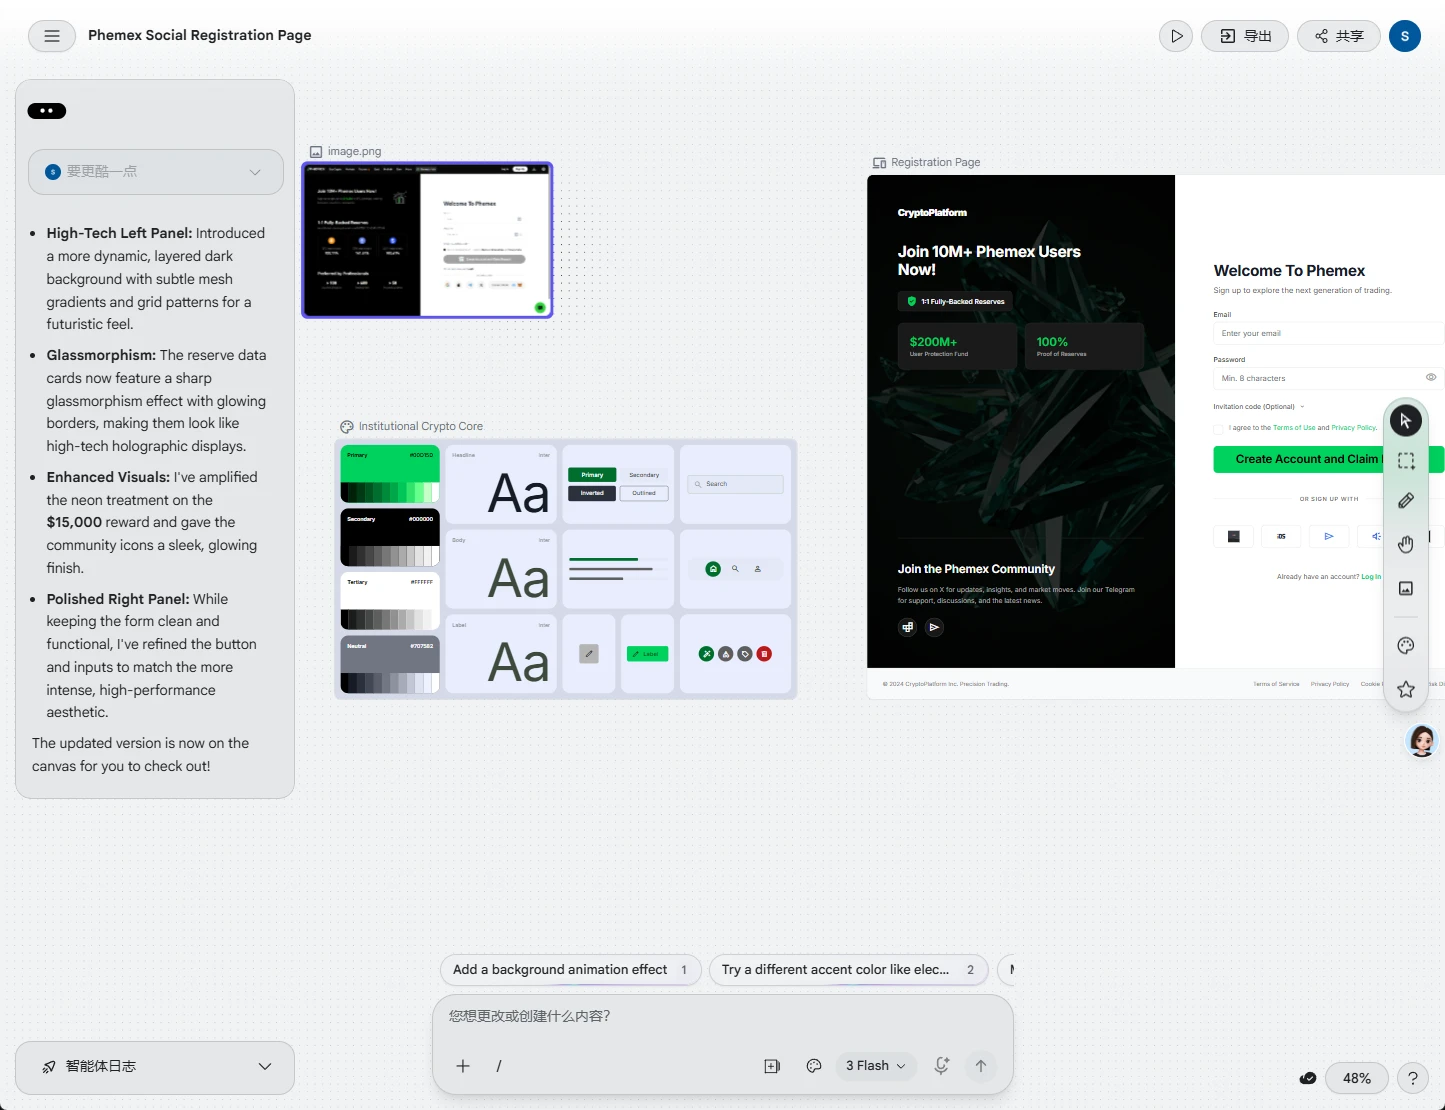Click the magnifier icon in nav sample
This screenshot has height=1110, width=1445.
tap(735, 569)
